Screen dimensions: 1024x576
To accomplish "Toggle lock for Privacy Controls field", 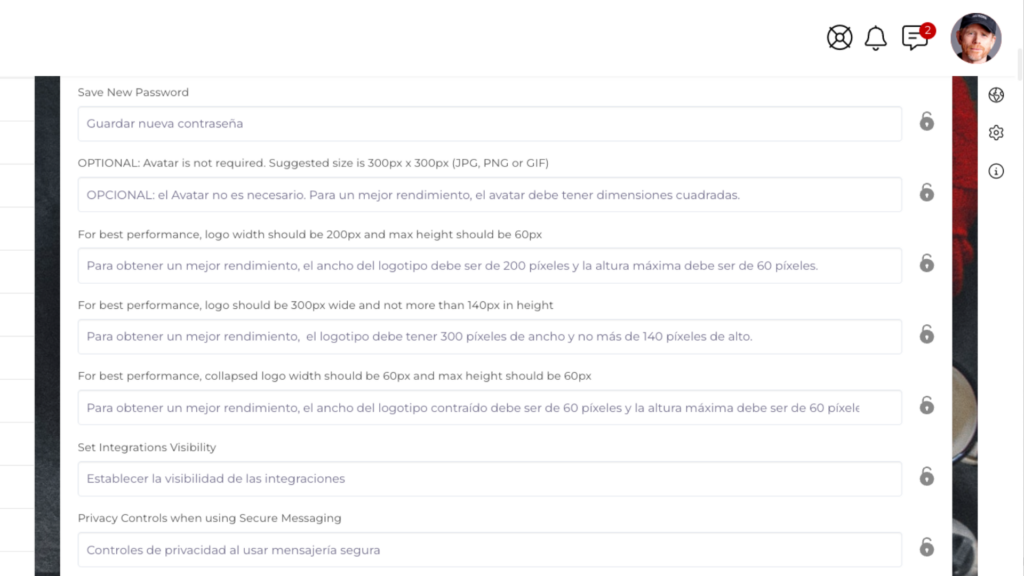I will pos(927,548).
